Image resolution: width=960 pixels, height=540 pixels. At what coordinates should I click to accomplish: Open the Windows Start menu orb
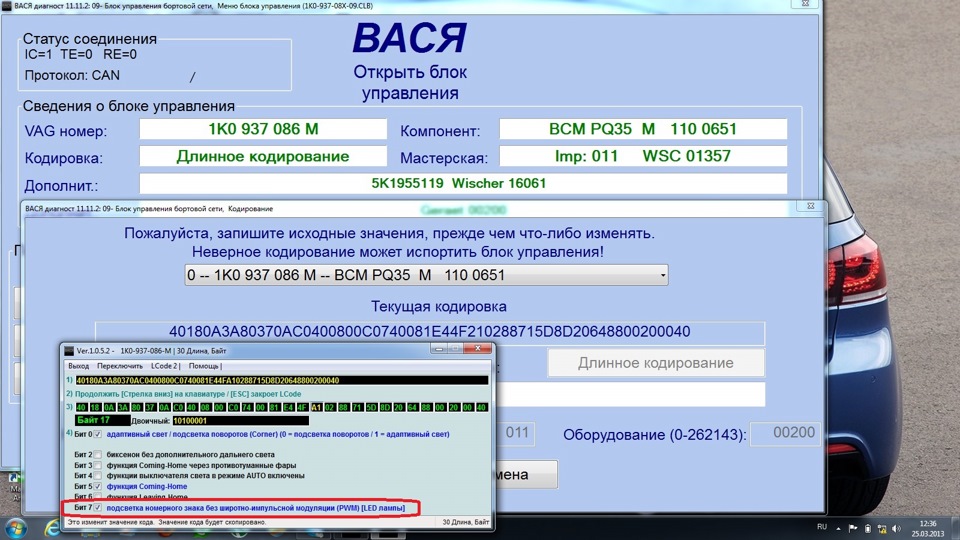coord(15,528)
